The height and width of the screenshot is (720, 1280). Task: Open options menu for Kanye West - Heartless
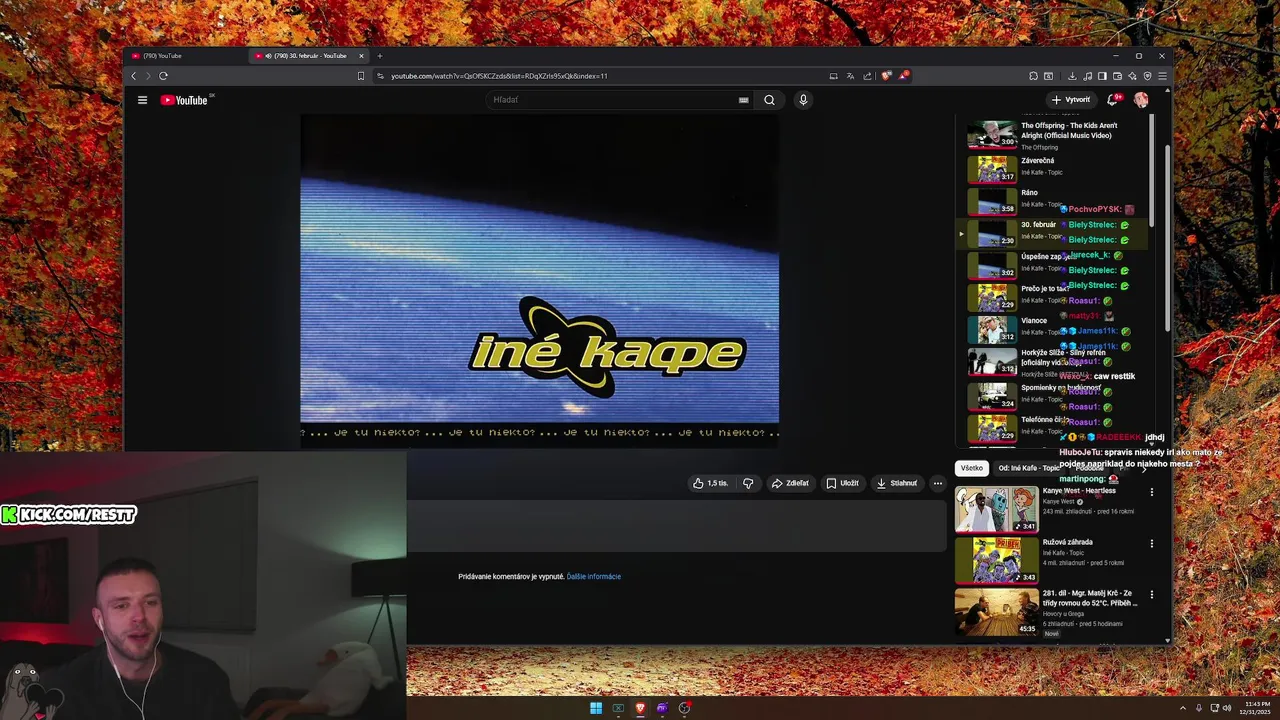coord(1151,492)
